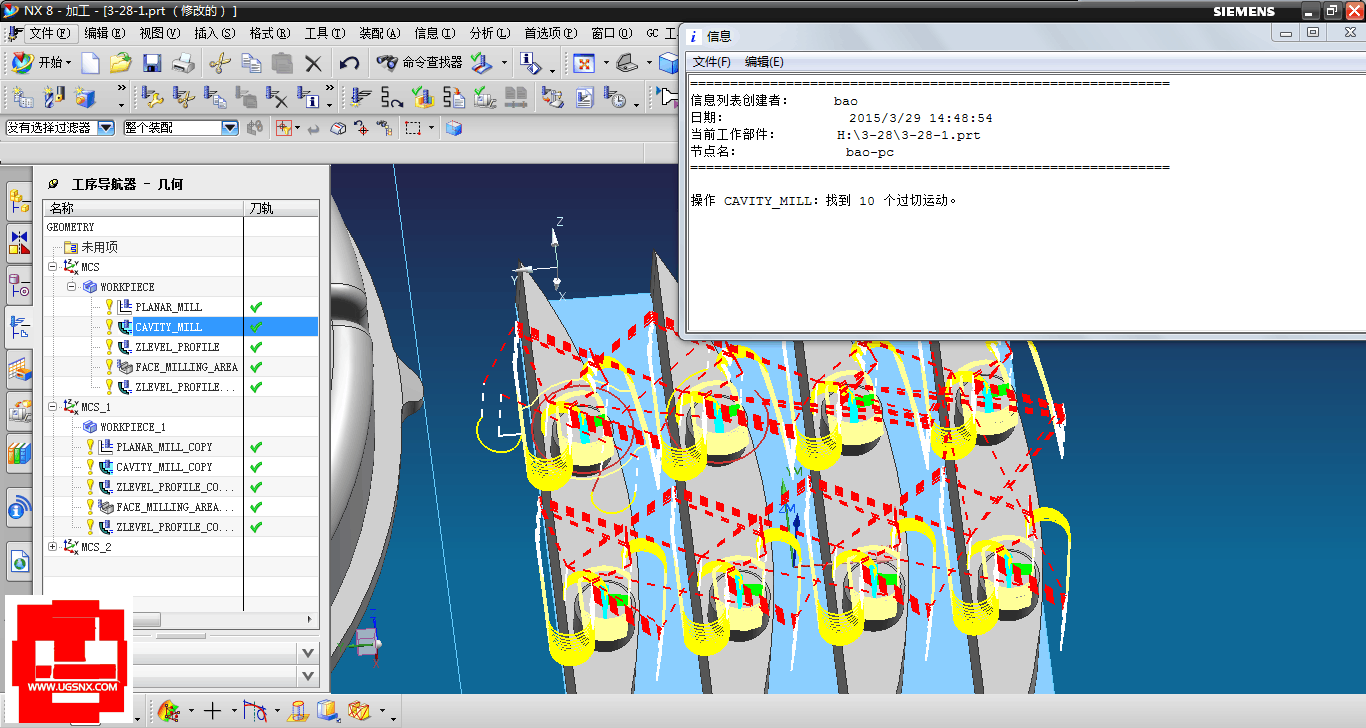Open the Reuse Library books sidebar tab

[19, 453]
